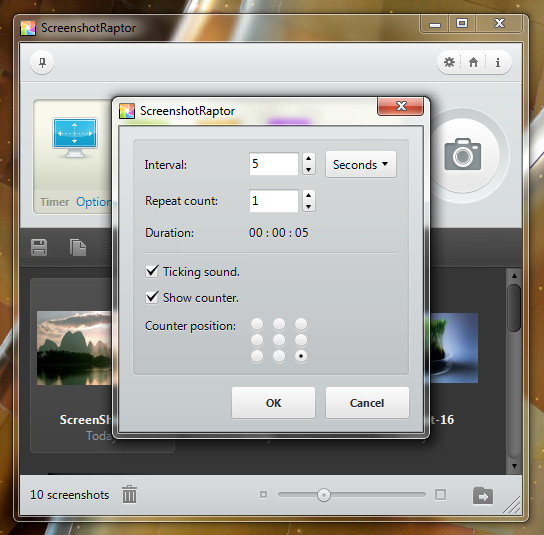Viewport: 544px width, 535px height.
Task: Click the Repeat count input field
Action: (x=274, y=201)
